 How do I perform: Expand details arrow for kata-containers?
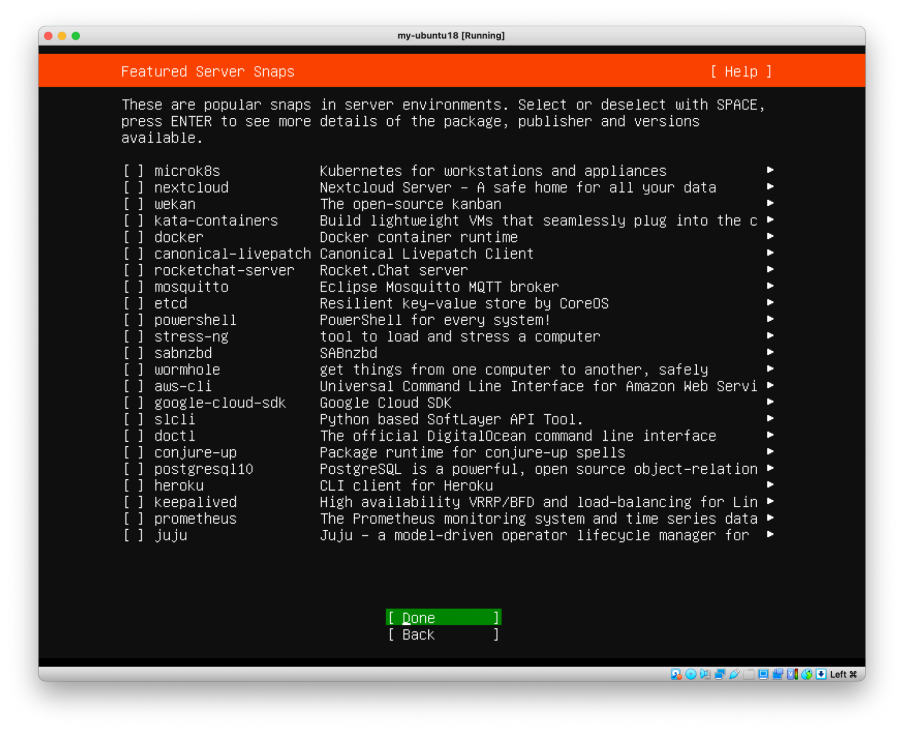770,220
